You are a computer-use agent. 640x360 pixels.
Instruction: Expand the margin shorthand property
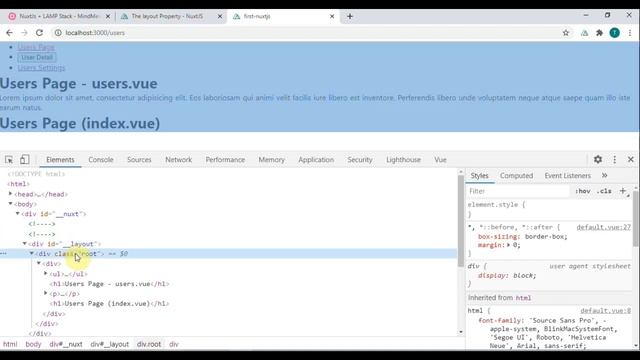click(509, 245)
